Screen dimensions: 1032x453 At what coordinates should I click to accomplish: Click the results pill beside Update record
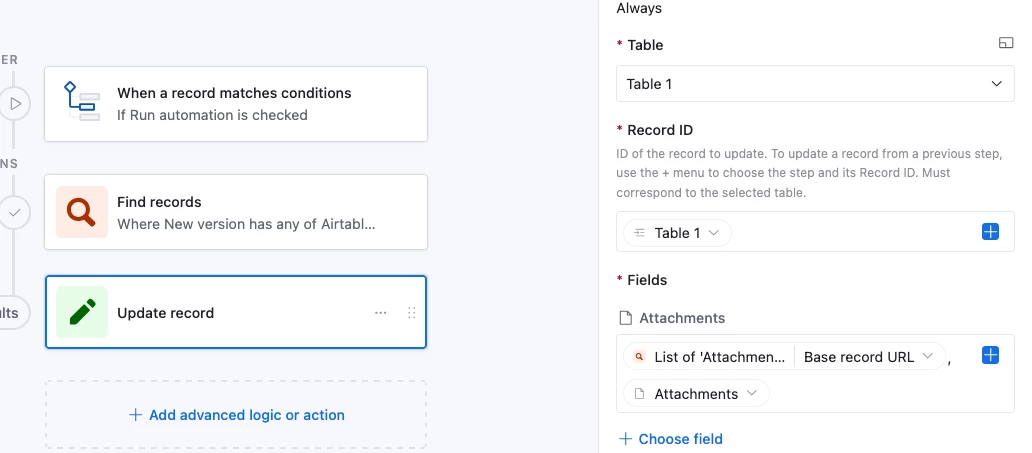(x=12, y=312)
